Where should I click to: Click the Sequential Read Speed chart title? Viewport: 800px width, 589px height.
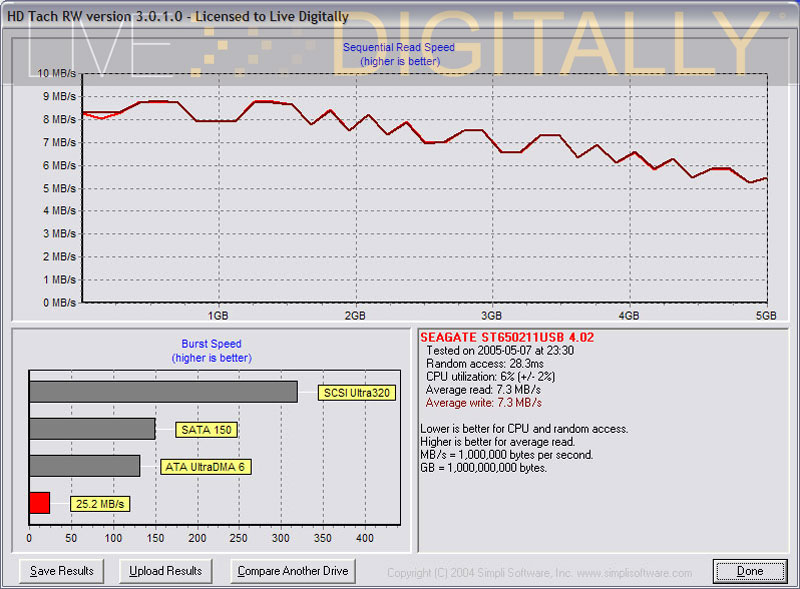[x=398, y=47]
